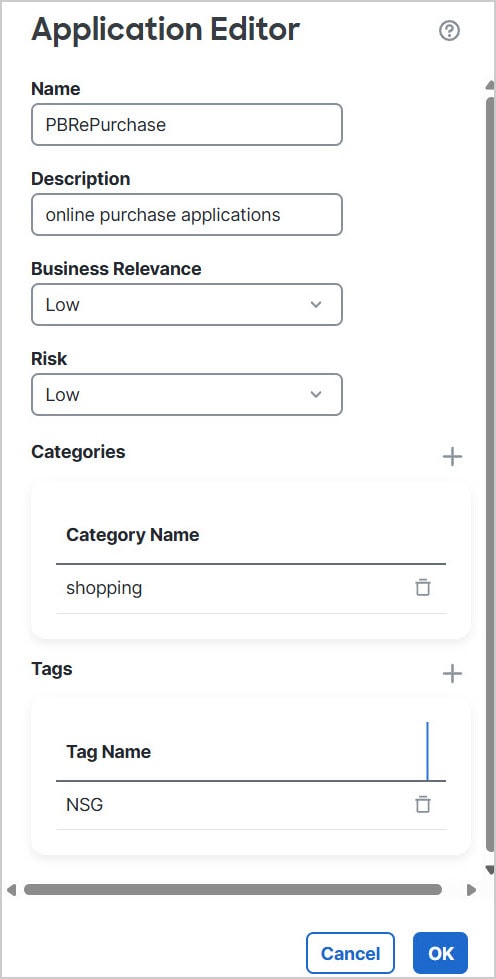Click the Tag Name column header
The image size is (496, 979).
[x=109, y=752]
